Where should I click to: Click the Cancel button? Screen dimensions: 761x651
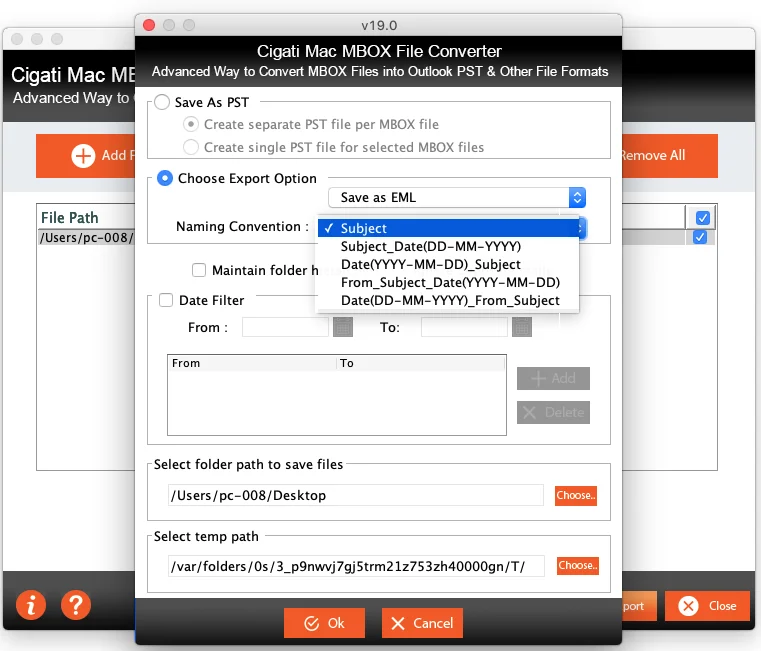422,623
